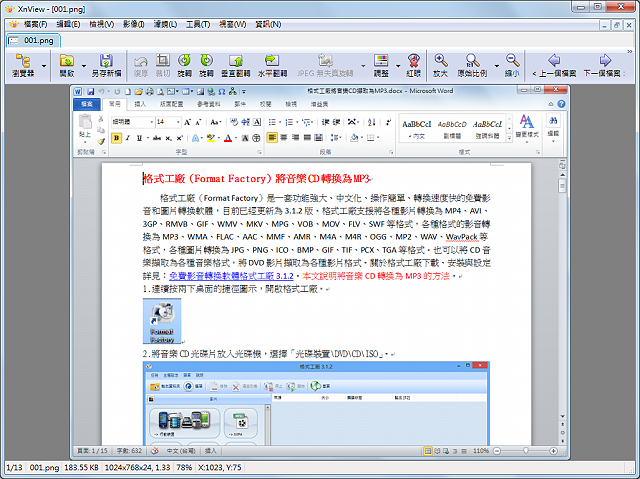Open the 細明體 font name combo box
This screenshot has height=479, width=640.
click(133, 122)
